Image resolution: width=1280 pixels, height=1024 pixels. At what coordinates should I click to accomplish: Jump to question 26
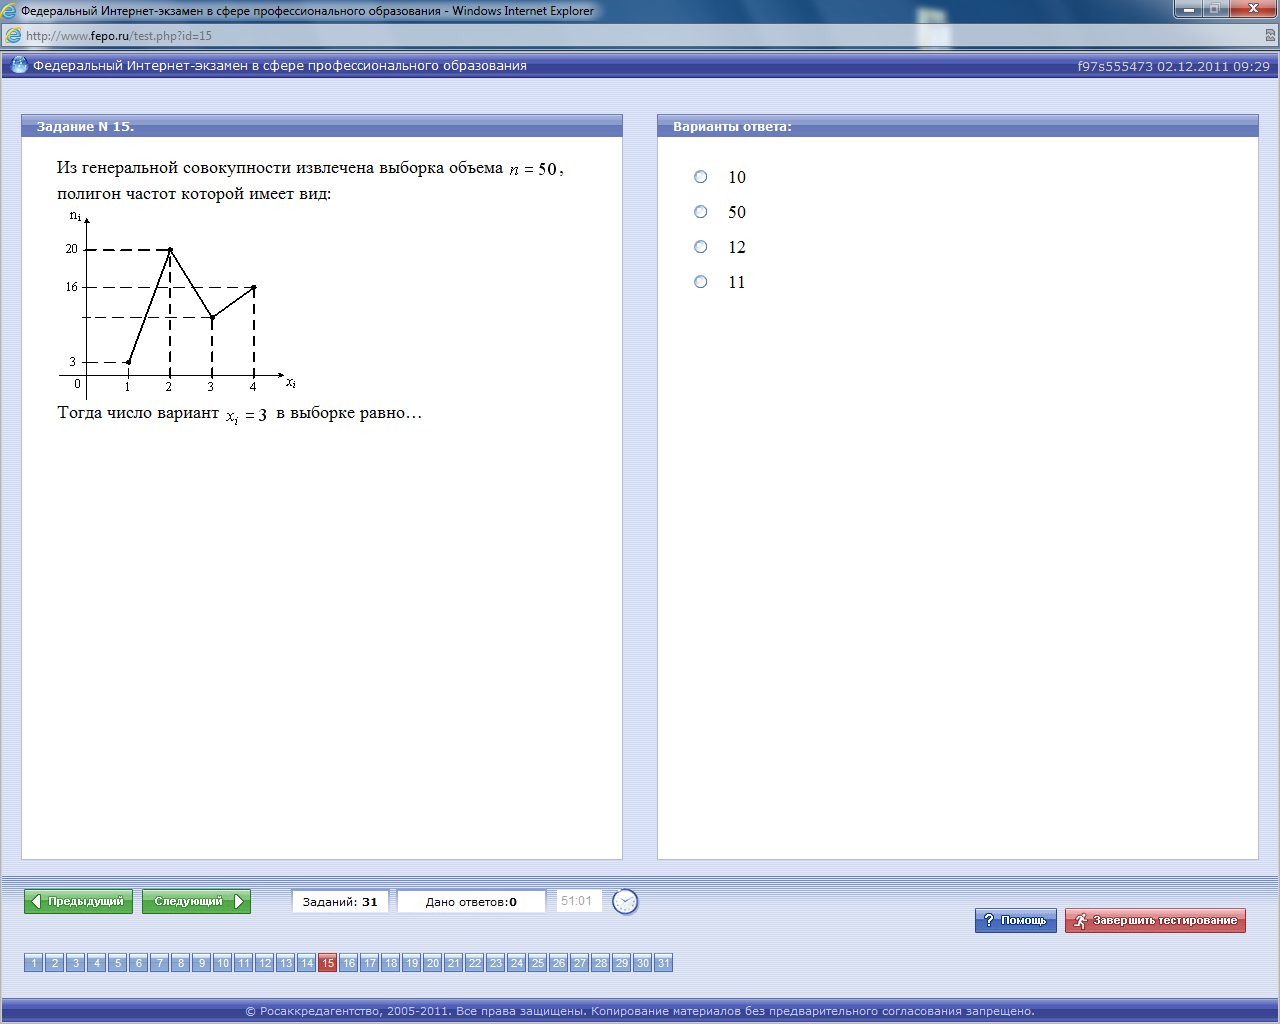click(559, 963)
